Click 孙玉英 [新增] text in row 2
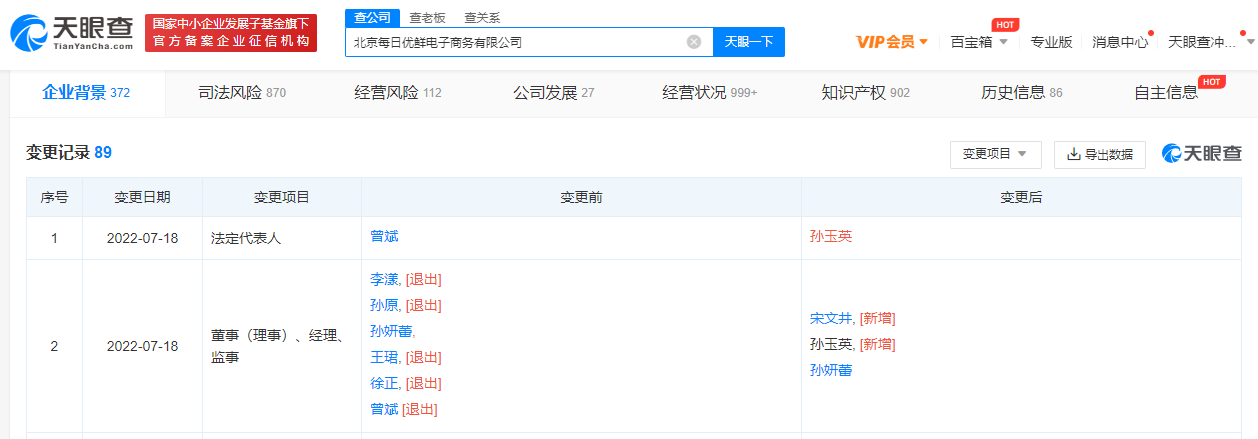Image resolution: width=1258 pixels, height=439 pixels. (x=853, y=344)
